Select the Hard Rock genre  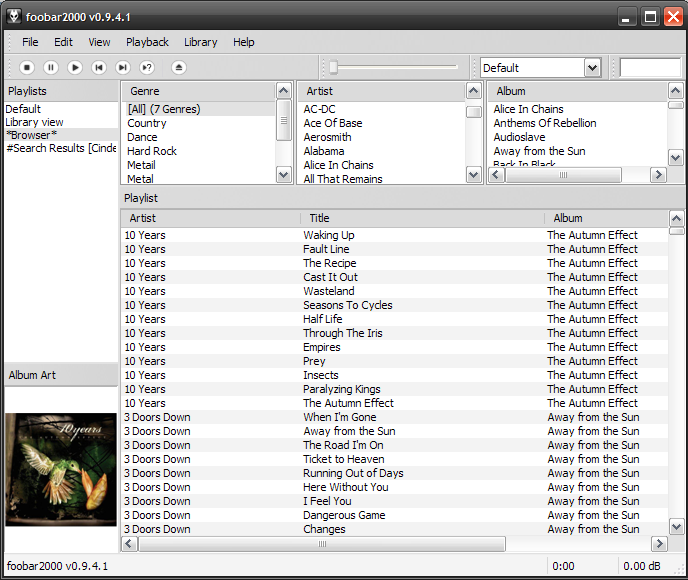(x=199, y=151)
